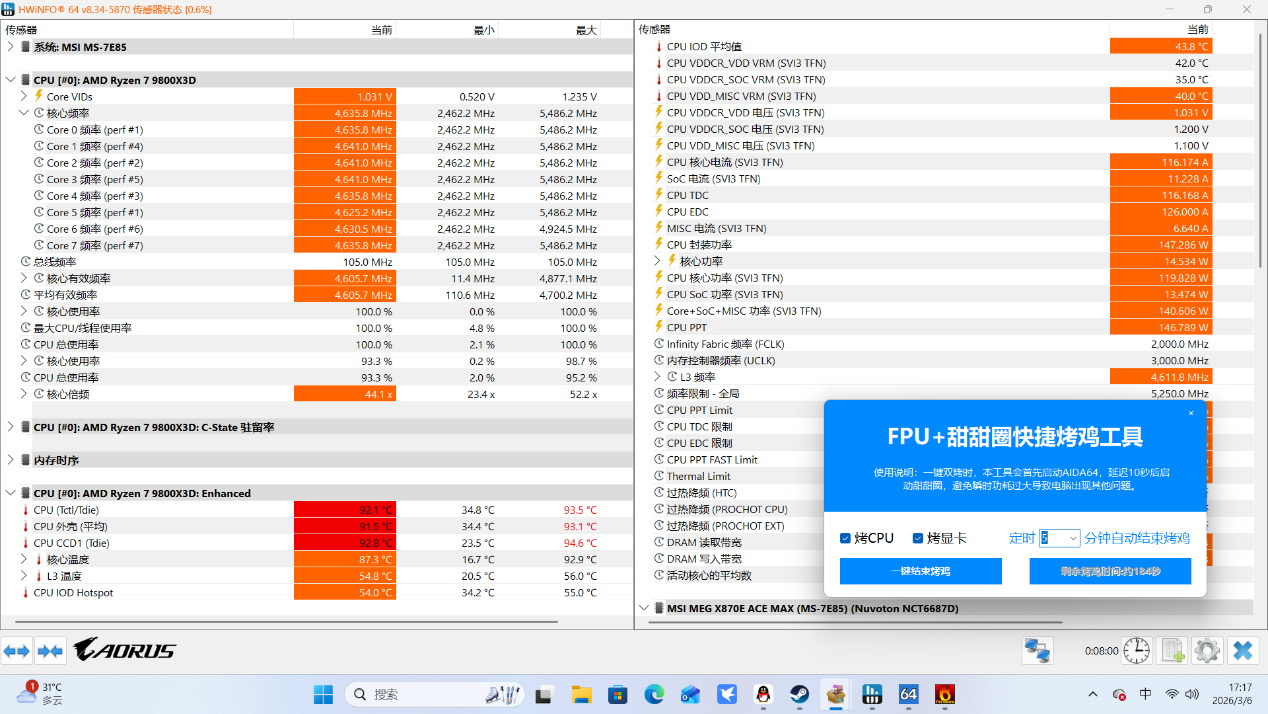Collapse the MSI MEG X870E ACE MAX section
1268x714 pixels.
click(644, 607)
